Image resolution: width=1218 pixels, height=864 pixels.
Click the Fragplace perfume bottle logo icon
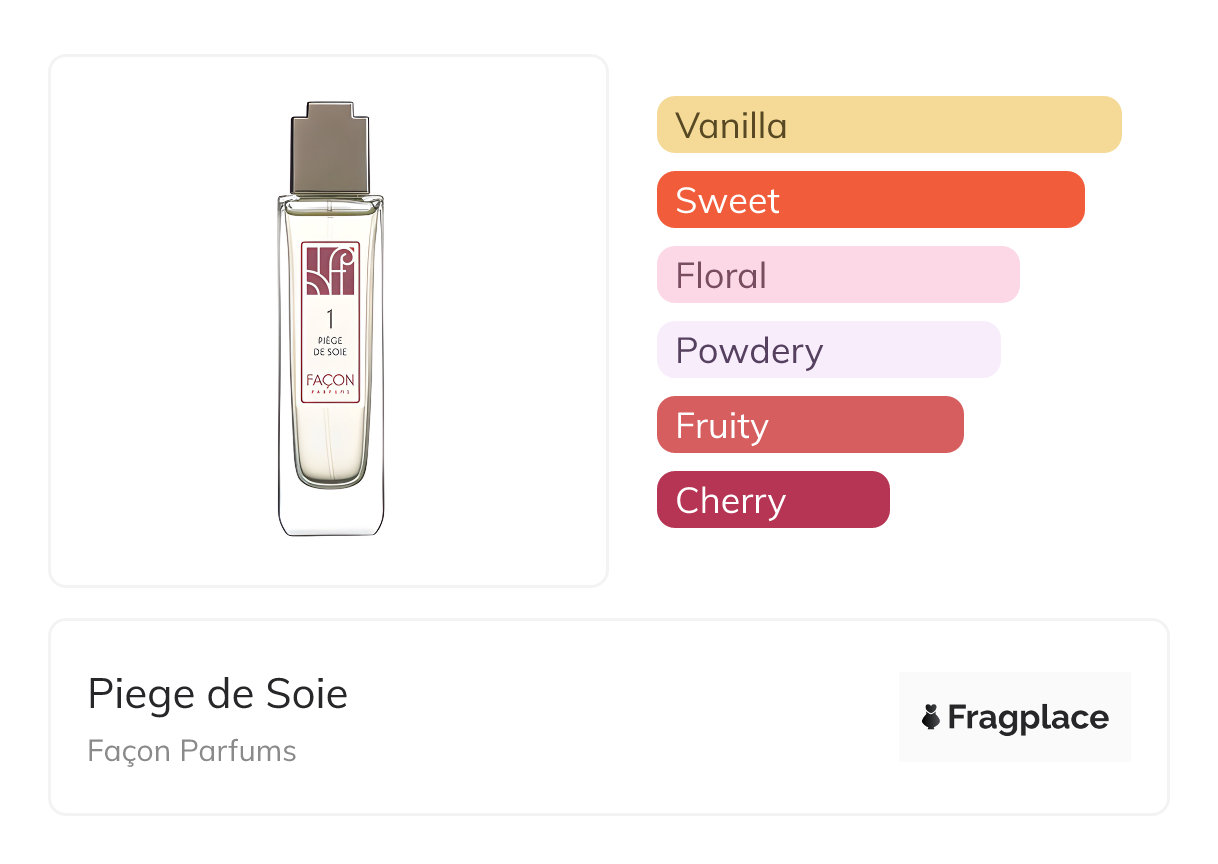coord(931,717)
